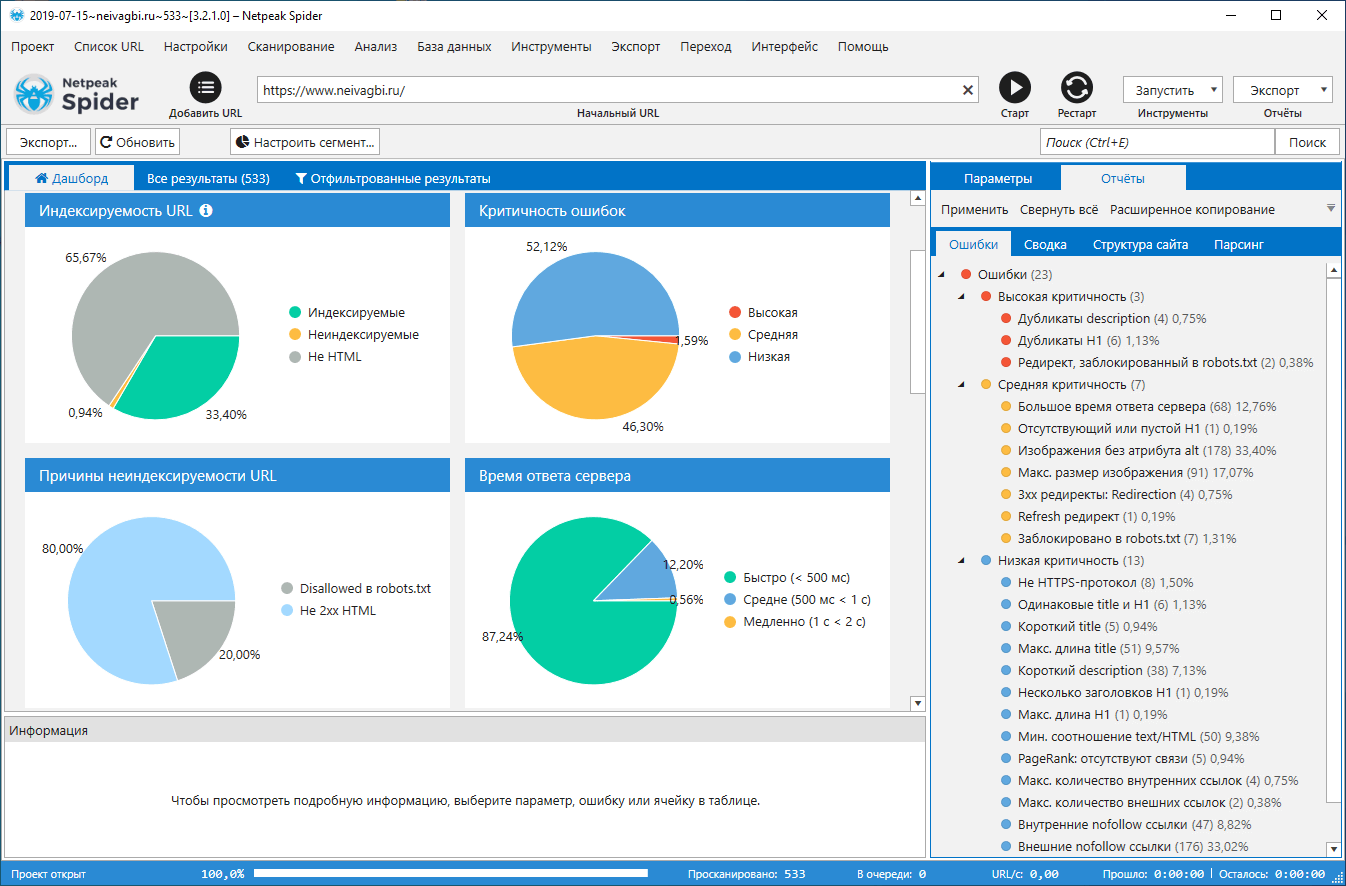Open the Интерфейс menu
The height and width of the screenshot is (886, 1346).
tap(785, 47)
